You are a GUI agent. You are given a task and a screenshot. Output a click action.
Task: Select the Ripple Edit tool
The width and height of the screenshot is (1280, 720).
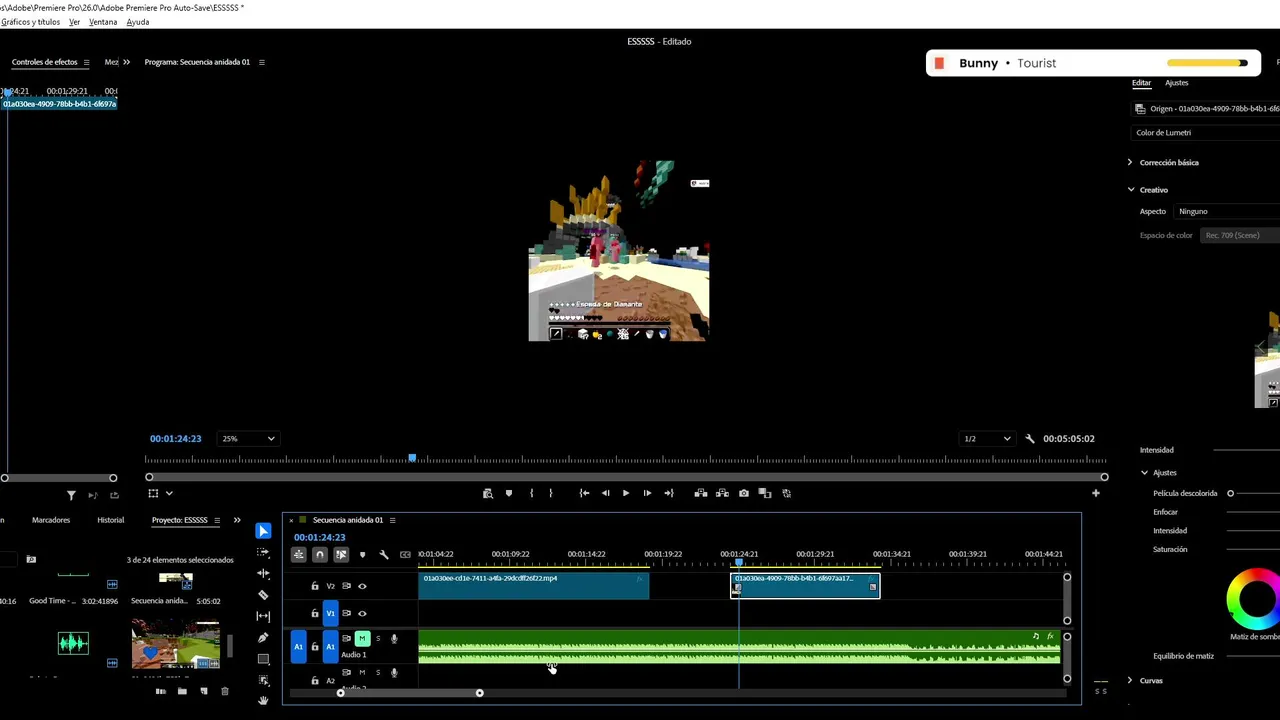point(263,574)
